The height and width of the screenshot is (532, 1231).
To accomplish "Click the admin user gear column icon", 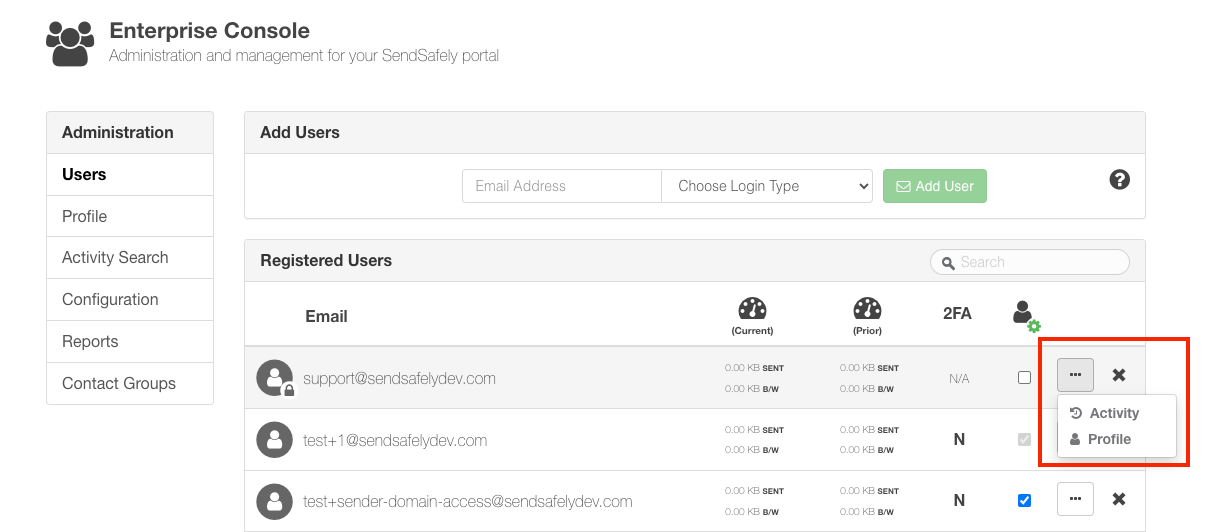I will [1025, 316].
